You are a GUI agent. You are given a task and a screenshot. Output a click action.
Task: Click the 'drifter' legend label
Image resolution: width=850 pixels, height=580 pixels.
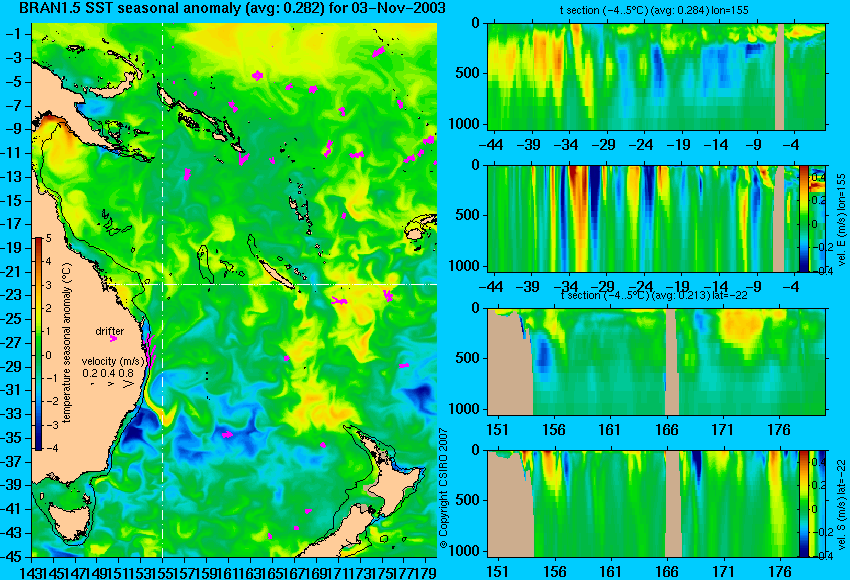coord(110,331)
